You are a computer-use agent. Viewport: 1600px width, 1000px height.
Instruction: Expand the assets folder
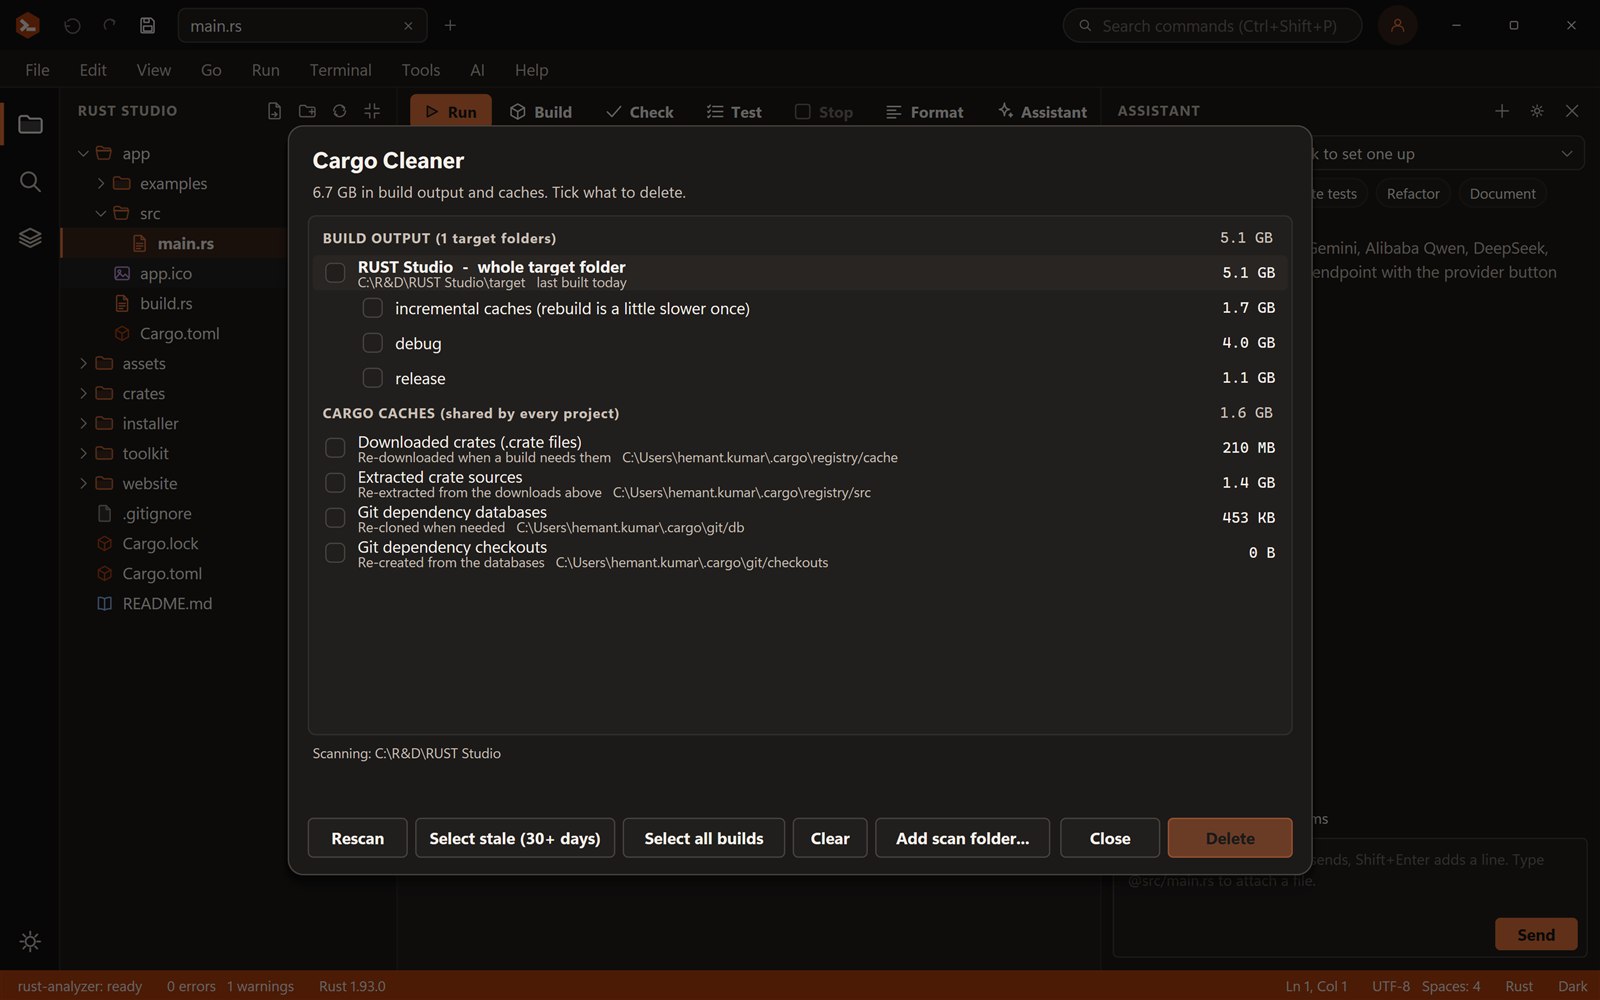point(83,364)
